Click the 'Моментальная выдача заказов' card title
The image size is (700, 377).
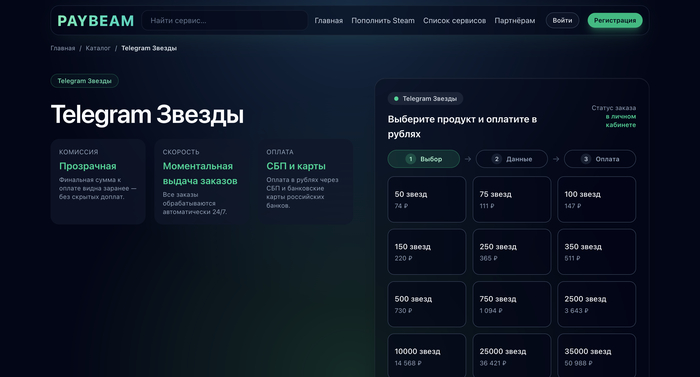pos(200,173)
